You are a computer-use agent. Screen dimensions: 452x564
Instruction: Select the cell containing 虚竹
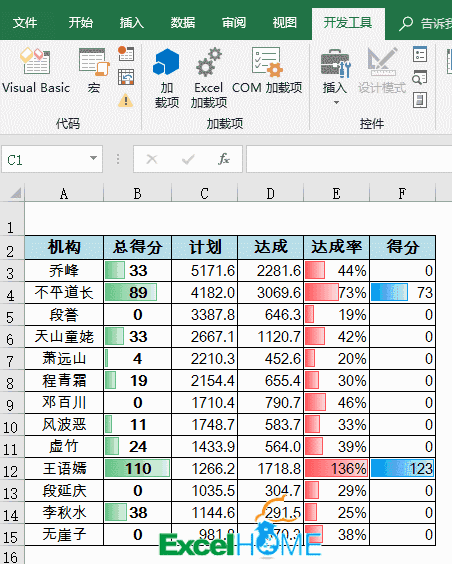[64, 447]
